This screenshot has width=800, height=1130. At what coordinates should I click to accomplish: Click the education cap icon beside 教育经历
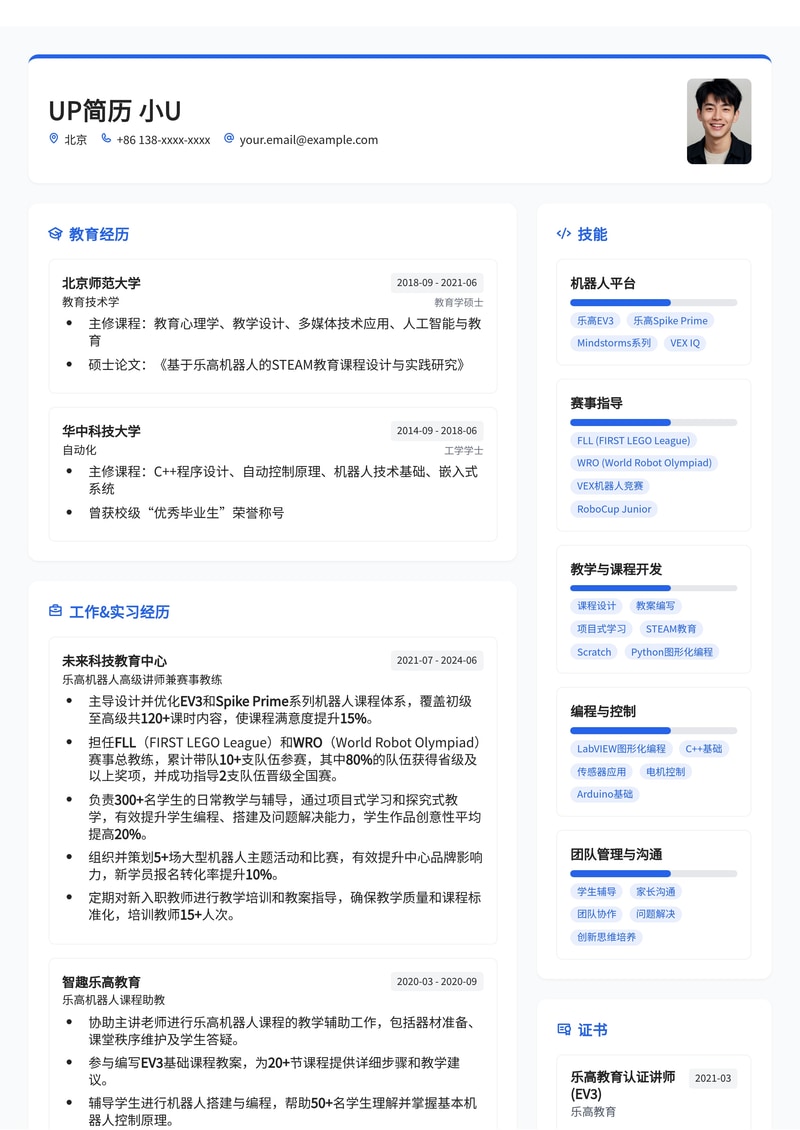[x=55, y=233]
